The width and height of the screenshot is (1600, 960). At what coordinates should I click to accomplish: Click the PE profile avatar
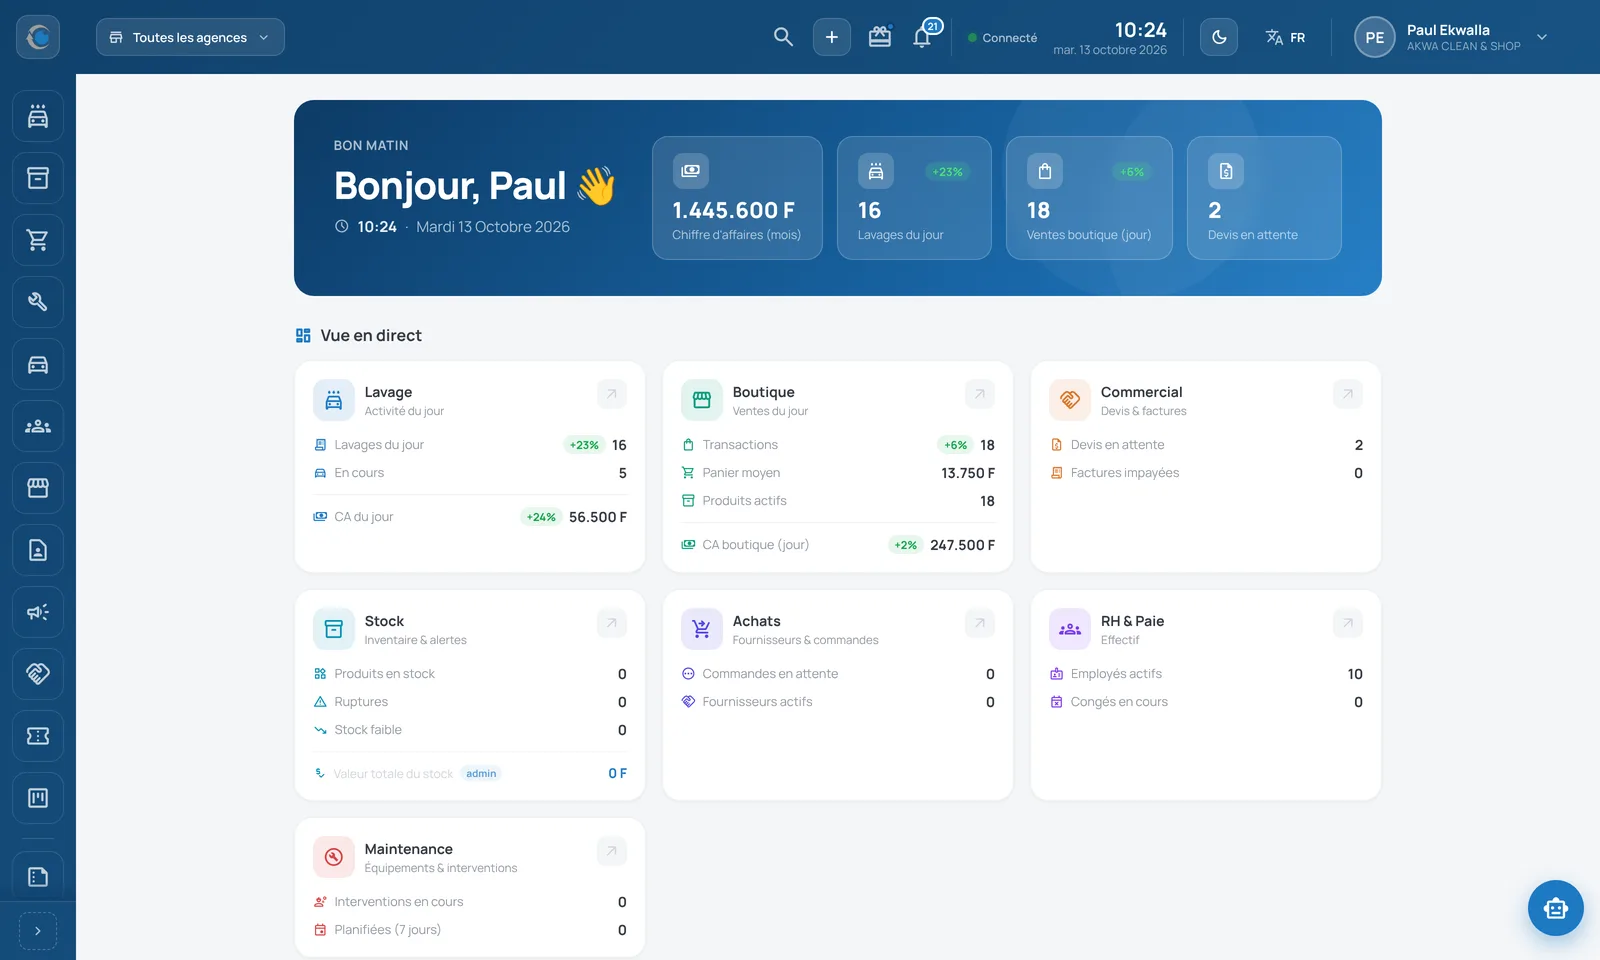tap(1374, 37)
